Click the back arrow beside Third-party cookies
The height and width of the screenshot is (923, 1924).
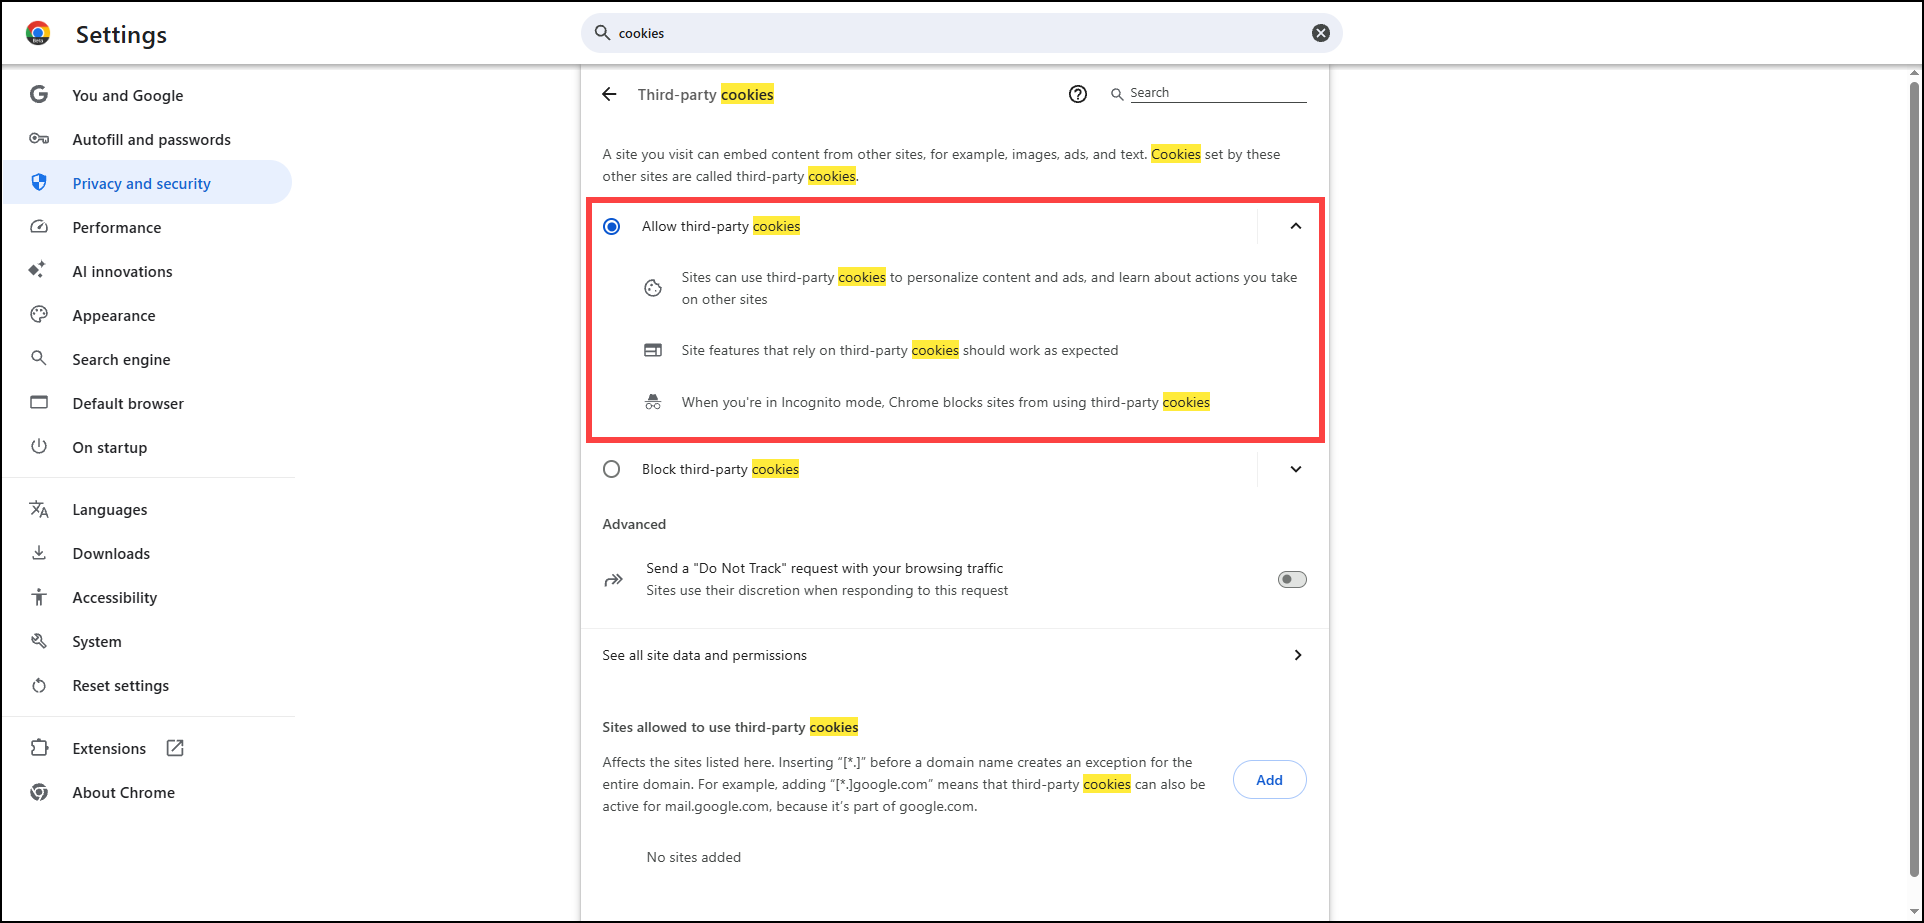point(609,94)
